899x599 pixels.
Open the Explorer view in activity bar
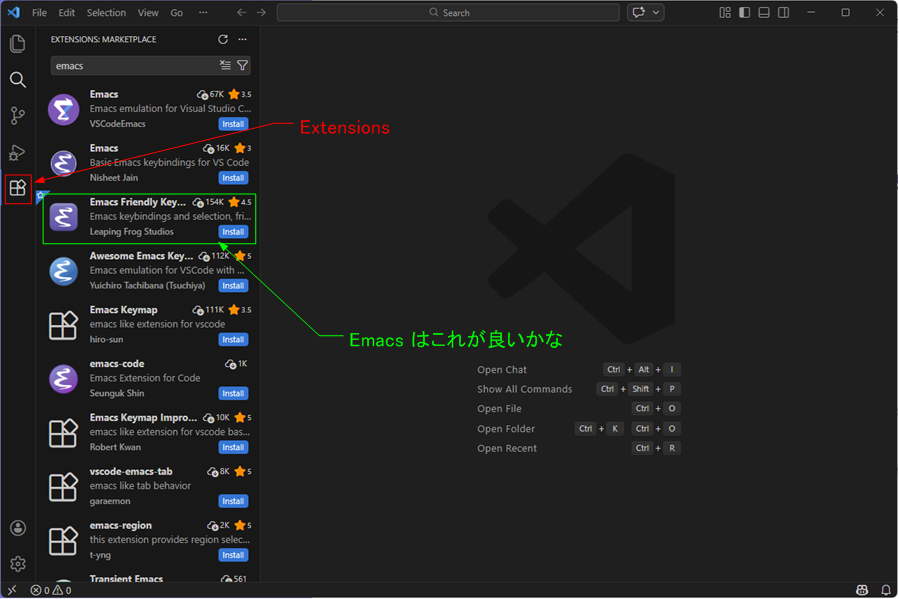pyautogui.click(x=17, y=44)
